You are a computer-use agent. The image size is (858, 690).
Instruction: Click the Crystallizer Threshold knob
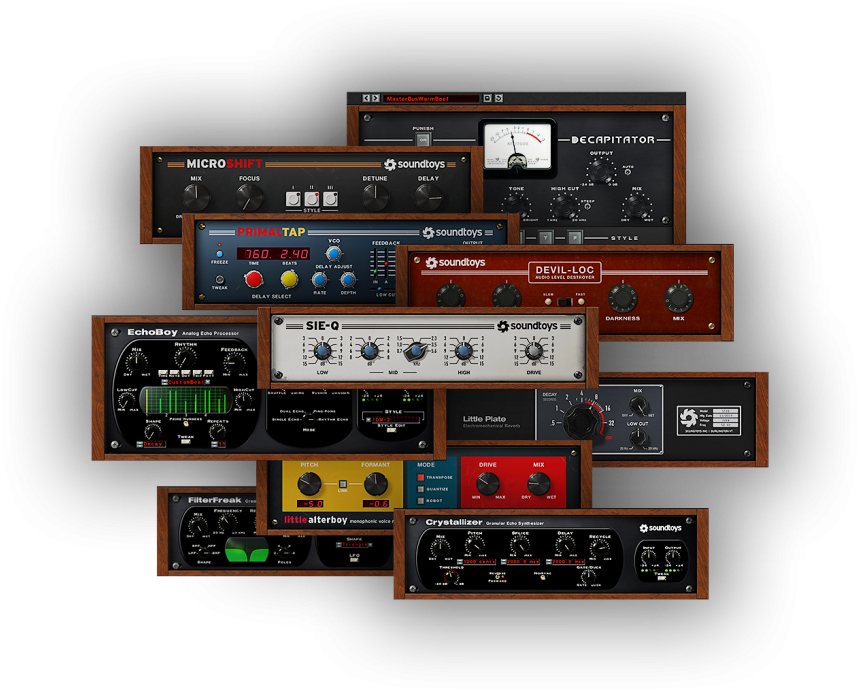(x=451, y=576)
